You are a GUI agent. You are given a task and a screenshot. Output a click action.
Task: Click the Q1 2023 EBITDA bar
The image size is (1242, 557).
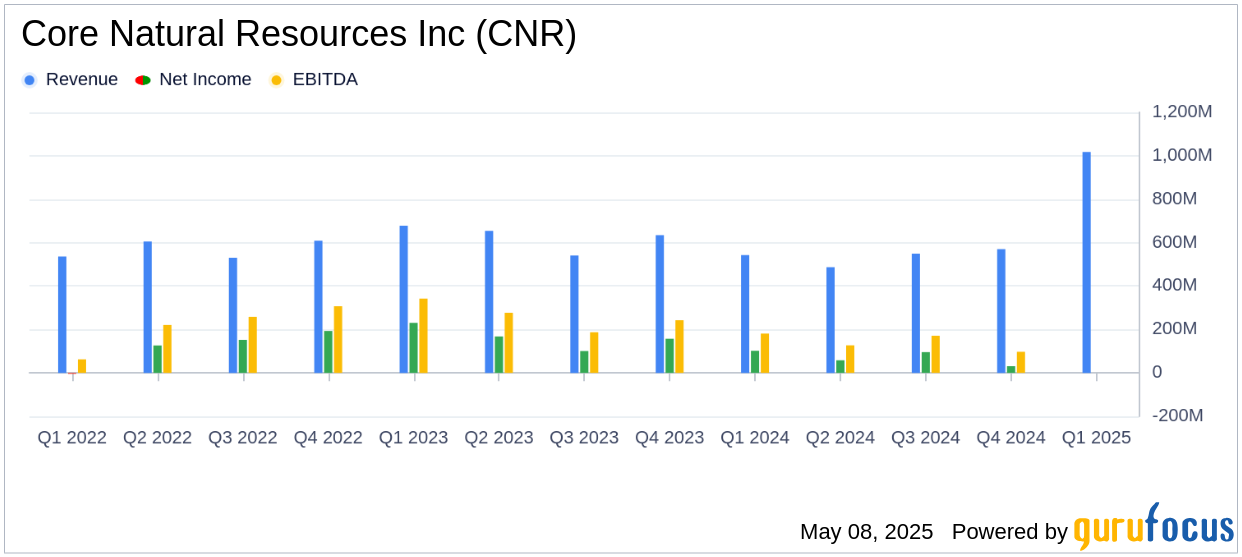(x=423, y=336)
